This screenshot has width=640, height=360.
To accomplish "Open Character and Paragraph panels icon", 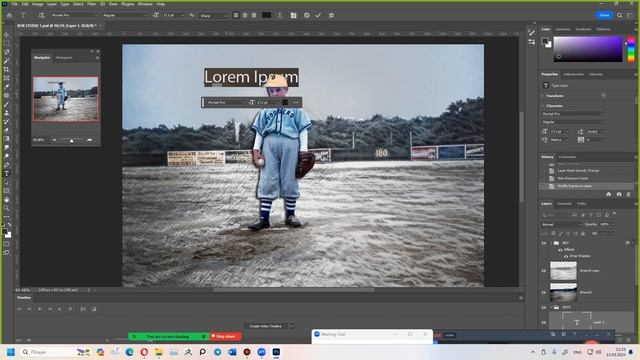I will 293,16.
